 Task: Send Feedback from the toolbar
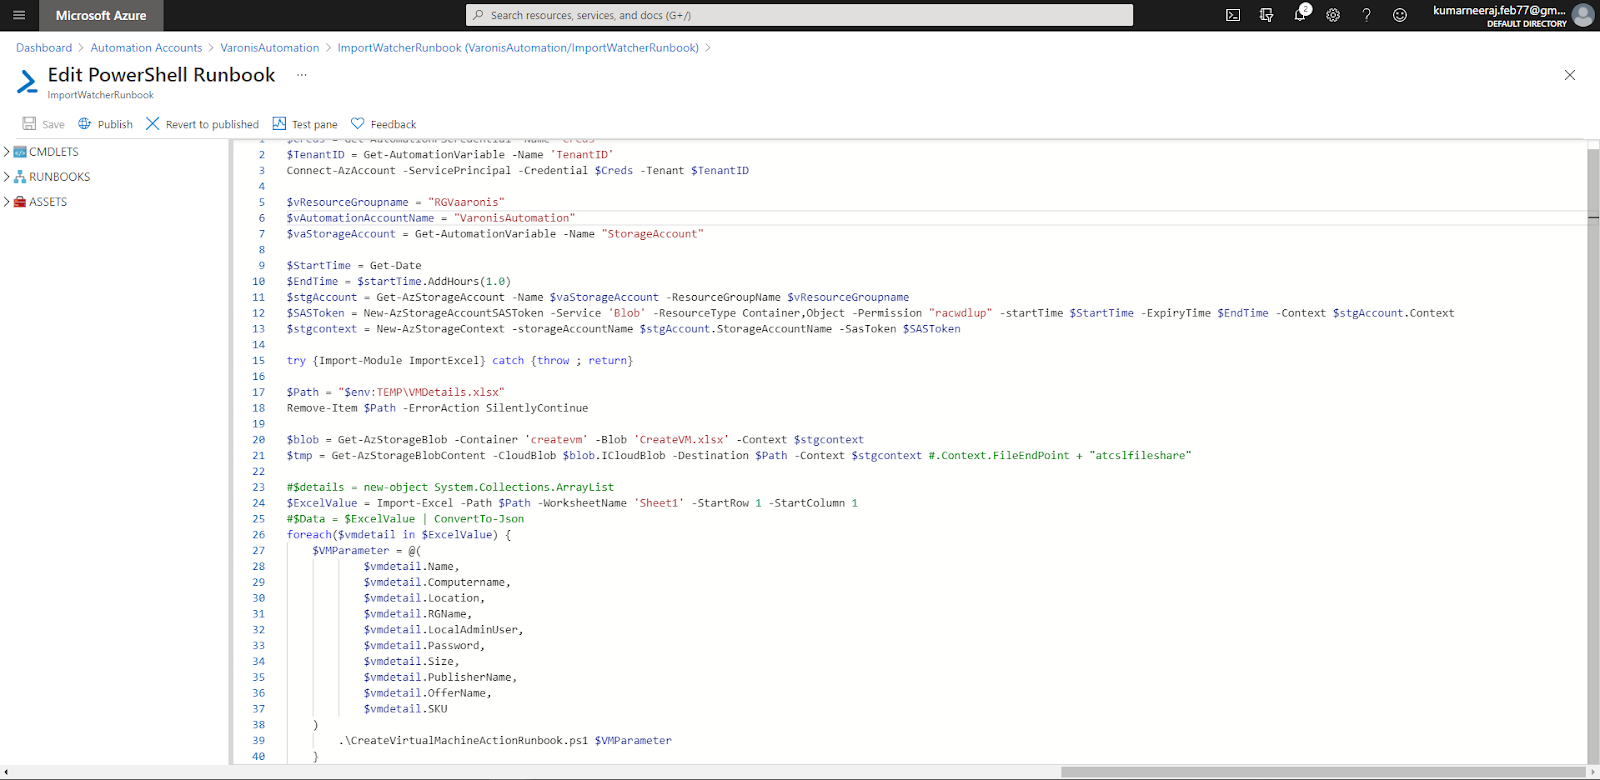click(x=383, y=124)
